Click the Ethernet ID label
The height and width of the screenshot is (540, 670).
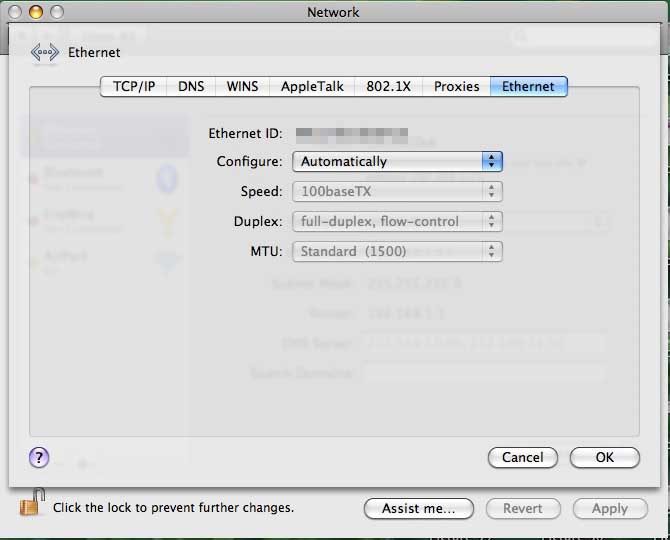245,134
